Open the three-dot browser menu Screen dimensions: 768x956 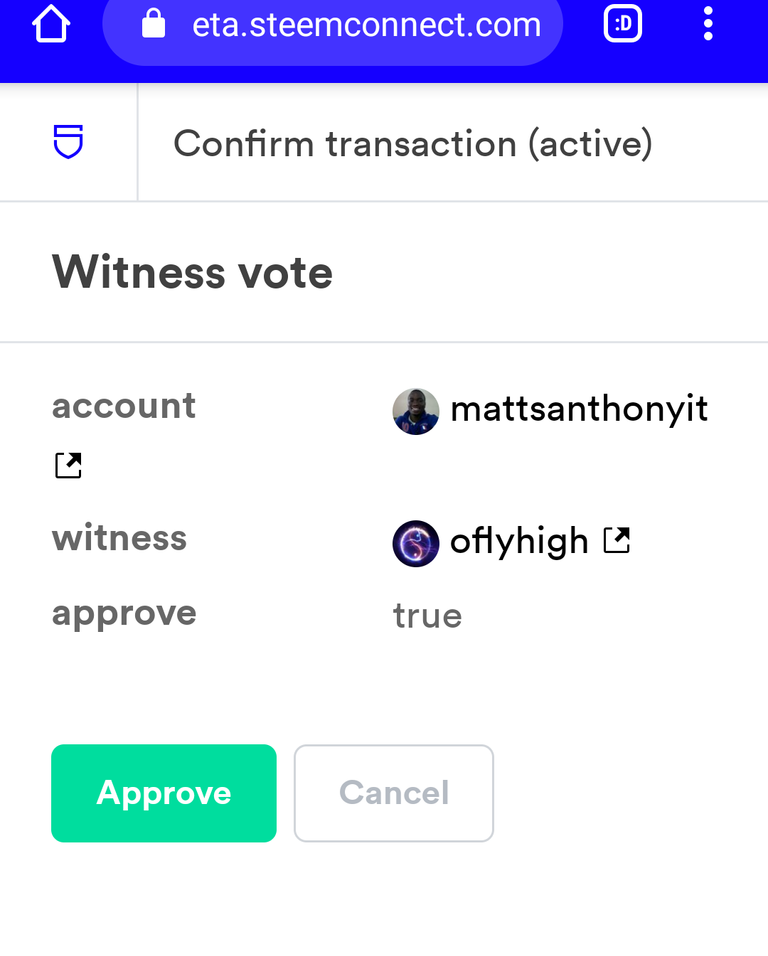click(x=708, y=24)
